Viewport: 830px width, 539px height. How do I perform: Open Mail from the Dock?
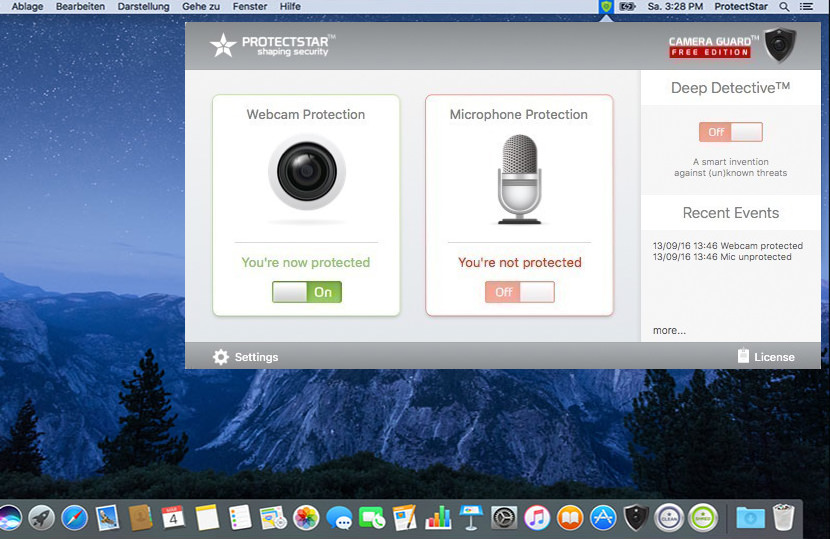[107, 518]
